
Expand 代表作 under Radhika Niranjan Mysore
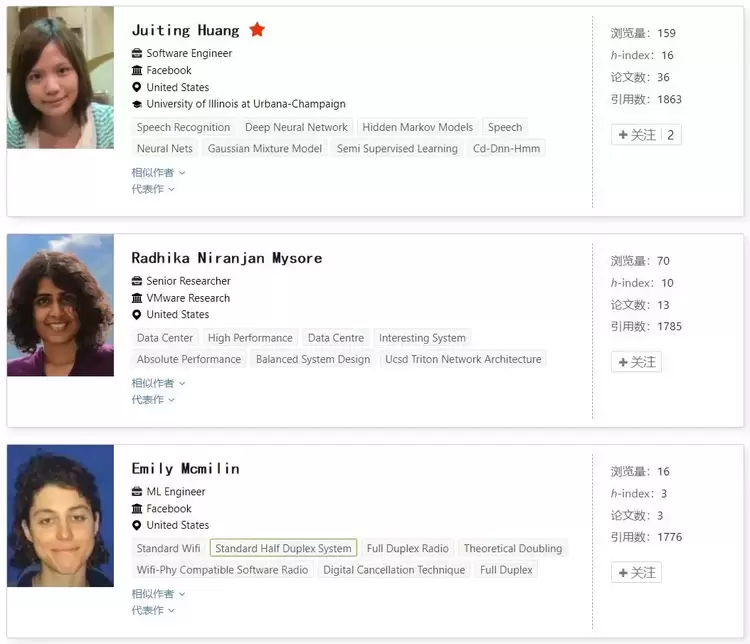[153, 400]
